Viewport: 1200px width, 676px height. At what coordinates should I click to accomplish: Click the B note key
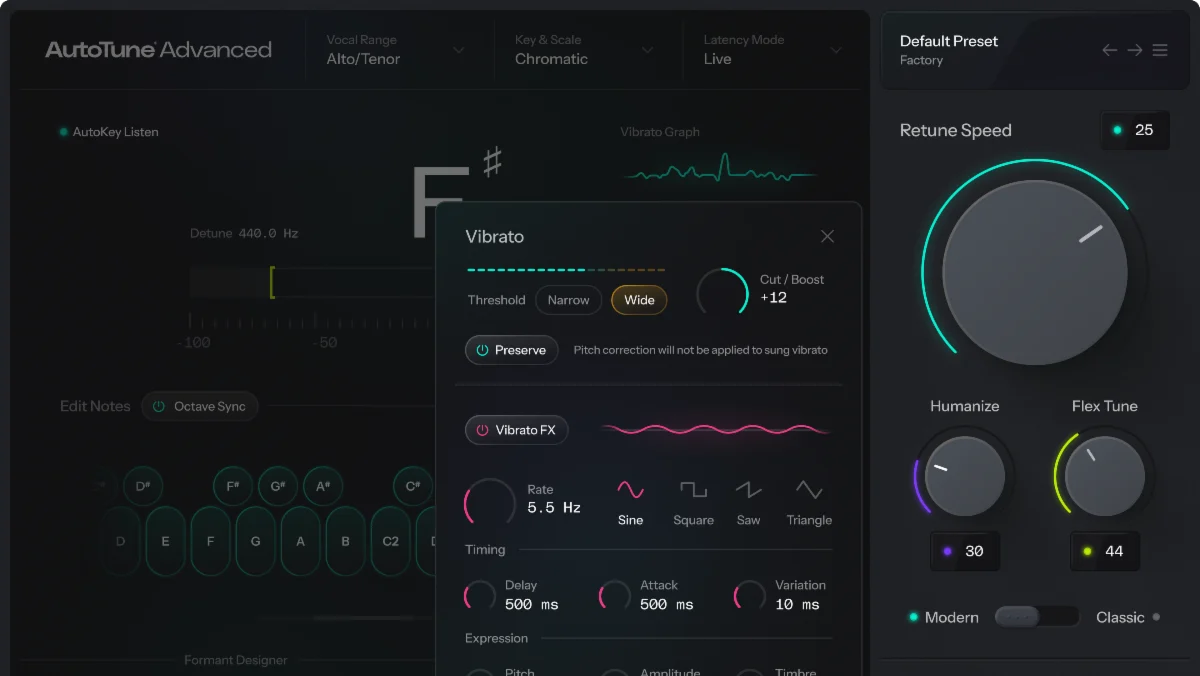pos(346,541)
